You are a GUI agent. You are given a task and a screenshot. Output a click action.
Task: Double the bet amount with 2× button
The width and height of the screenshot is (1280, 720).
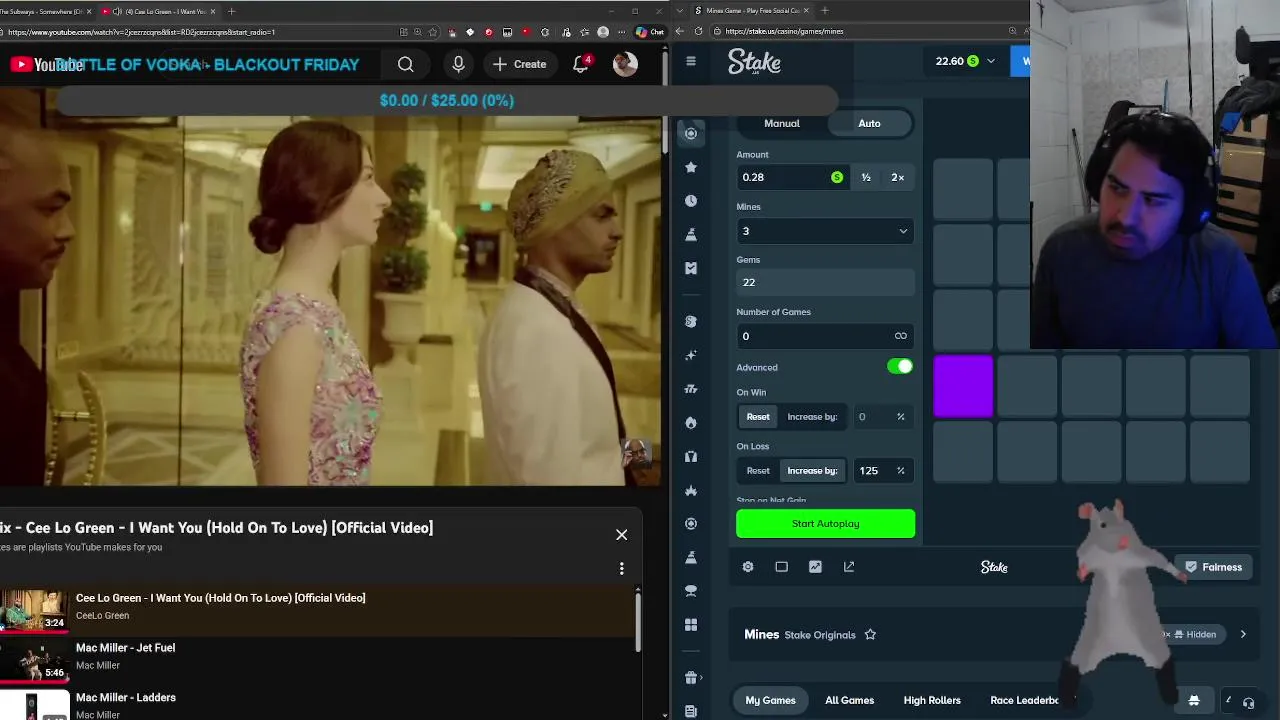point(898,177)
